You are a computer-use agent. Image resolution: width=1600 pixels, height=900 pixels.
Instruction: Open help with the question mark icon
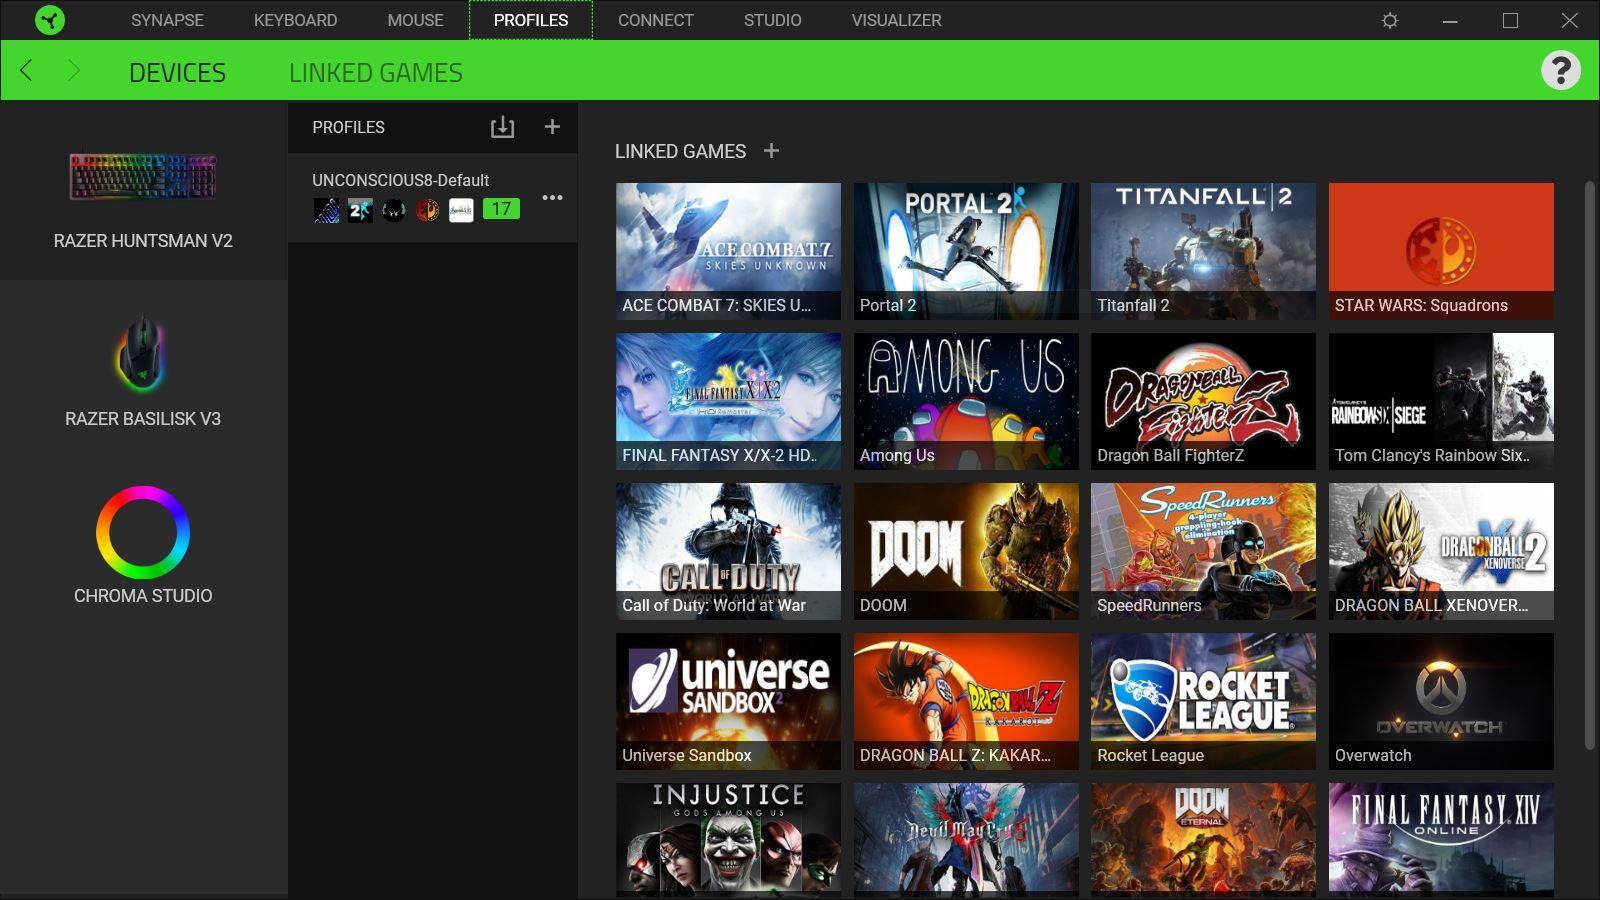pyautogui.click(x=1560, y=70)
